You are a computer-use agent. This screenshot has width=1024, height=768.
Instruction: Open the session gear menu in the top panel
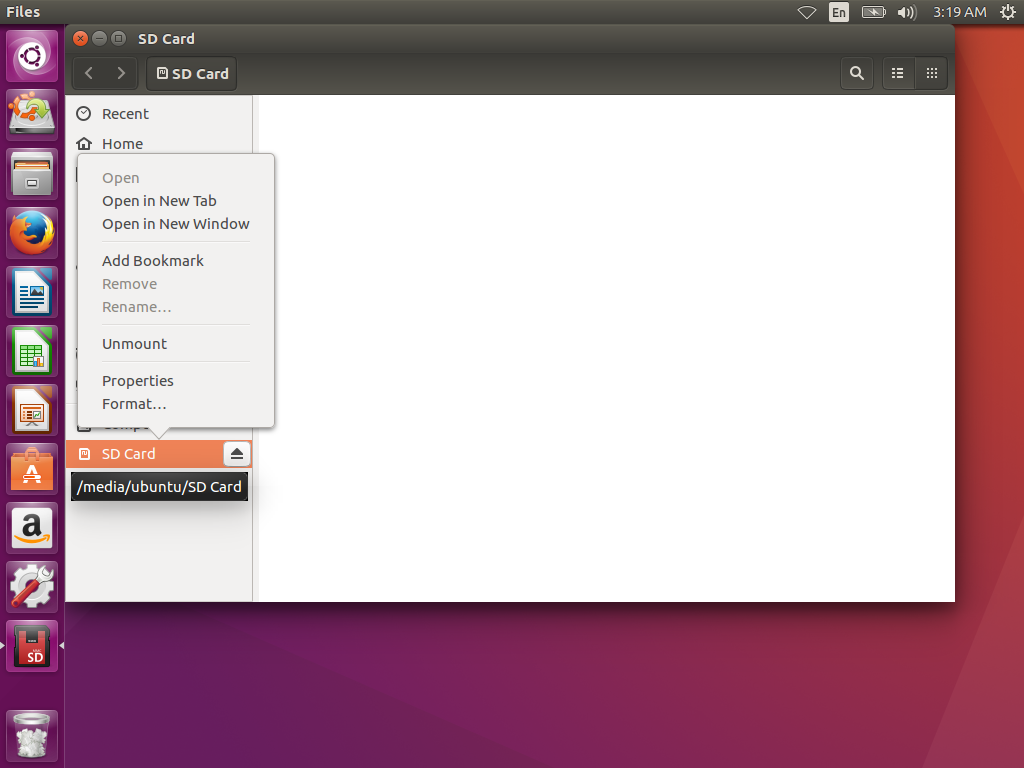point(1008,12)
